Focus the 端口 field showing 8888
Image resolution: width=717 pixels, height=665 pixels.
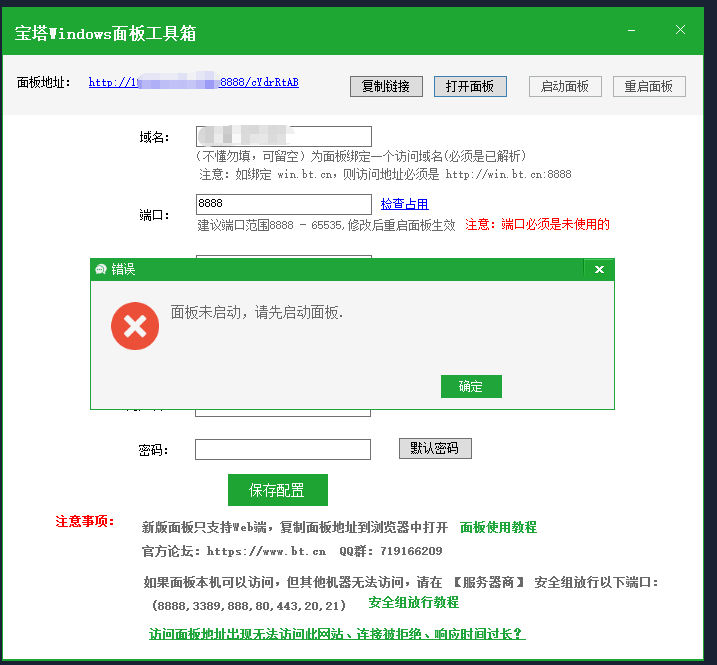(284, 204)
